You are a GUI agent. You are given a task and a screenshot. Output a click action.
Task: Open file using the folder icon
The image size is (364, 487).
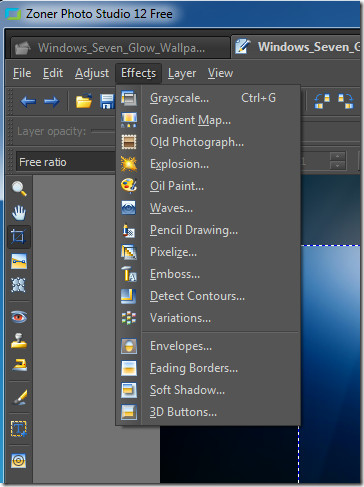pyautogui.click(x=84, y=101)
